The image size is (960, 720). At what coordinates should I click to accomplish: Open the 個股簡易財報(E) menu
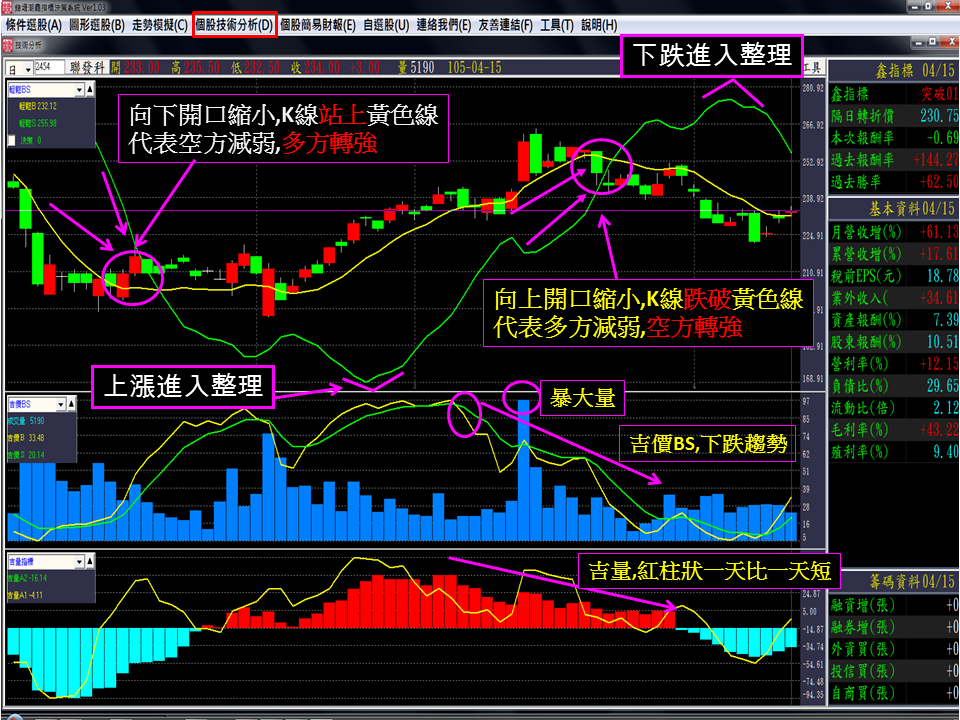[x=318, y=25]
